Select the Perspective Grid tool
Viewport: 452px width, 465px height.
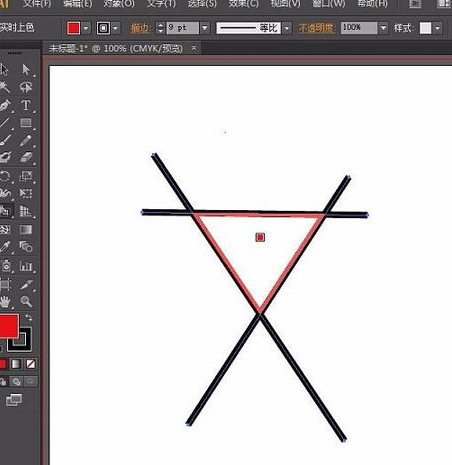(x=26, y=211)
